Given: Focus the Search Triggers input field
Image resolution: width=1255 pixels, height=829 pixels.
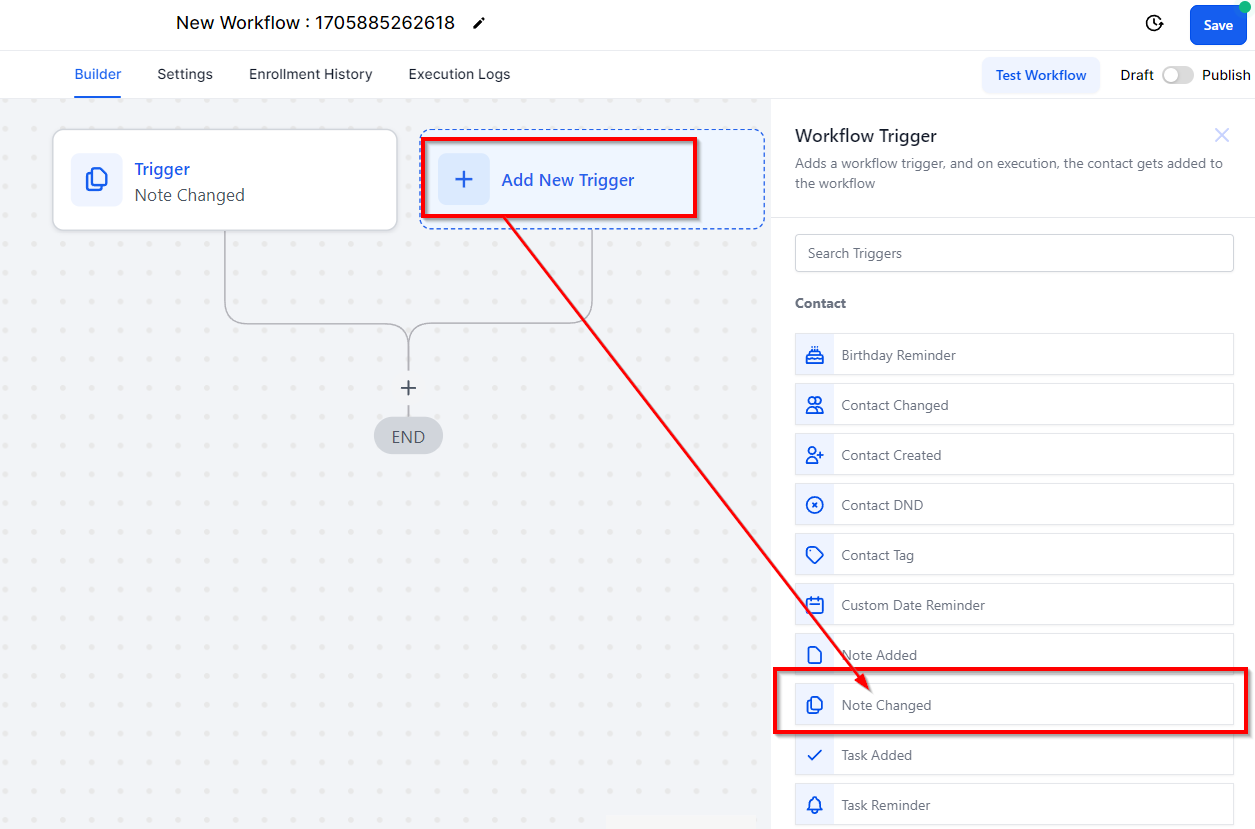Looking at the screenshot, I should (1014, 253).
